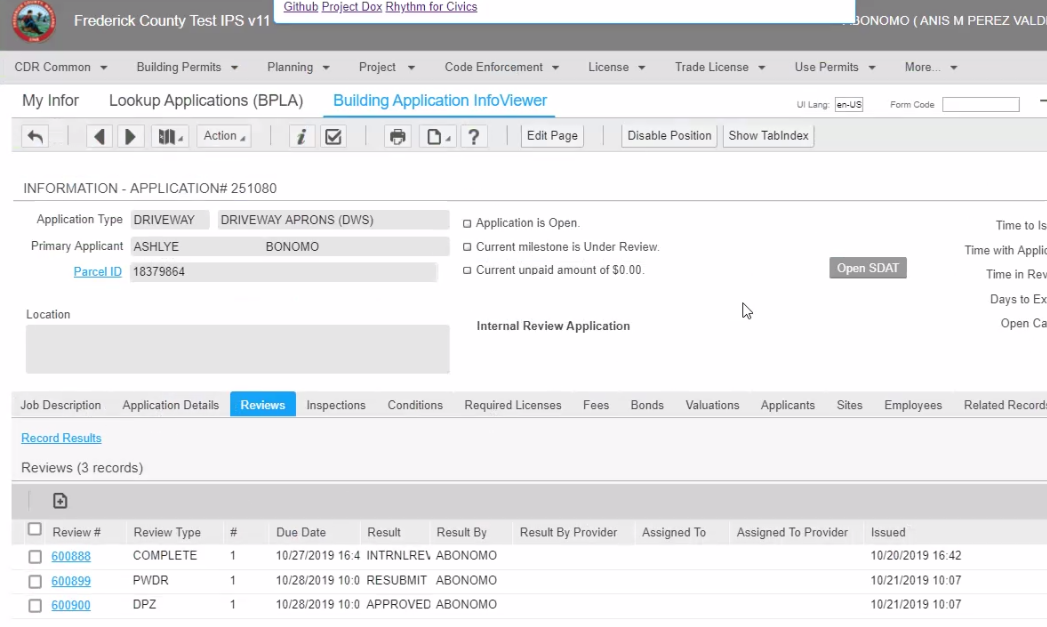Expand the CDR Common menu

click(61, 67)
